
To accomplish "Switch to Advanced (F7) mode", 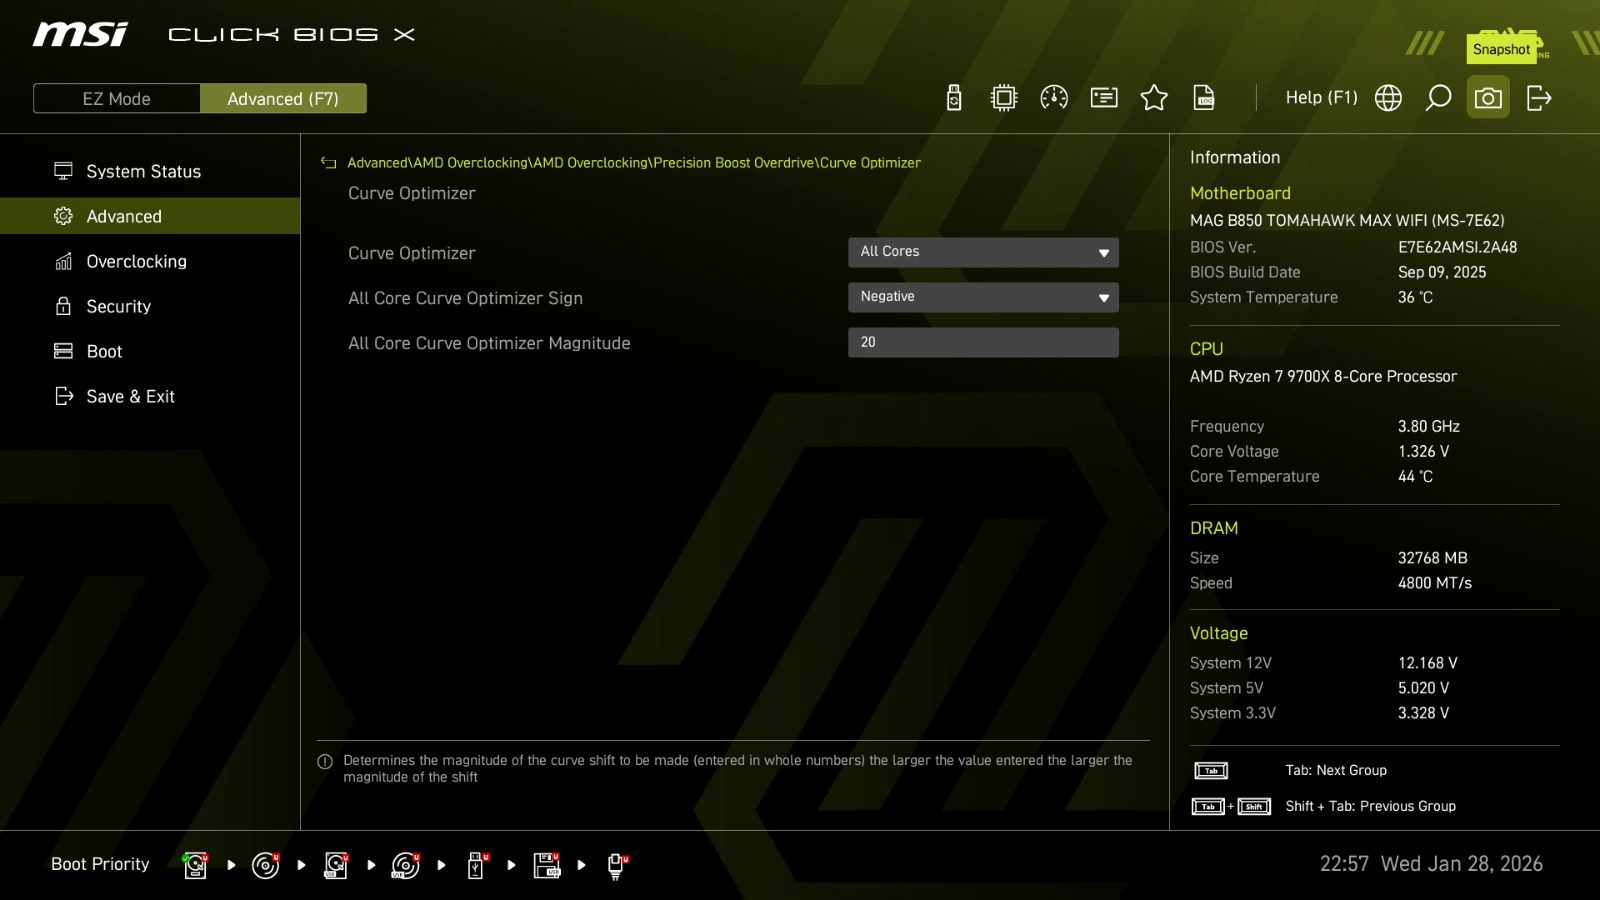I will pos(283,99).
